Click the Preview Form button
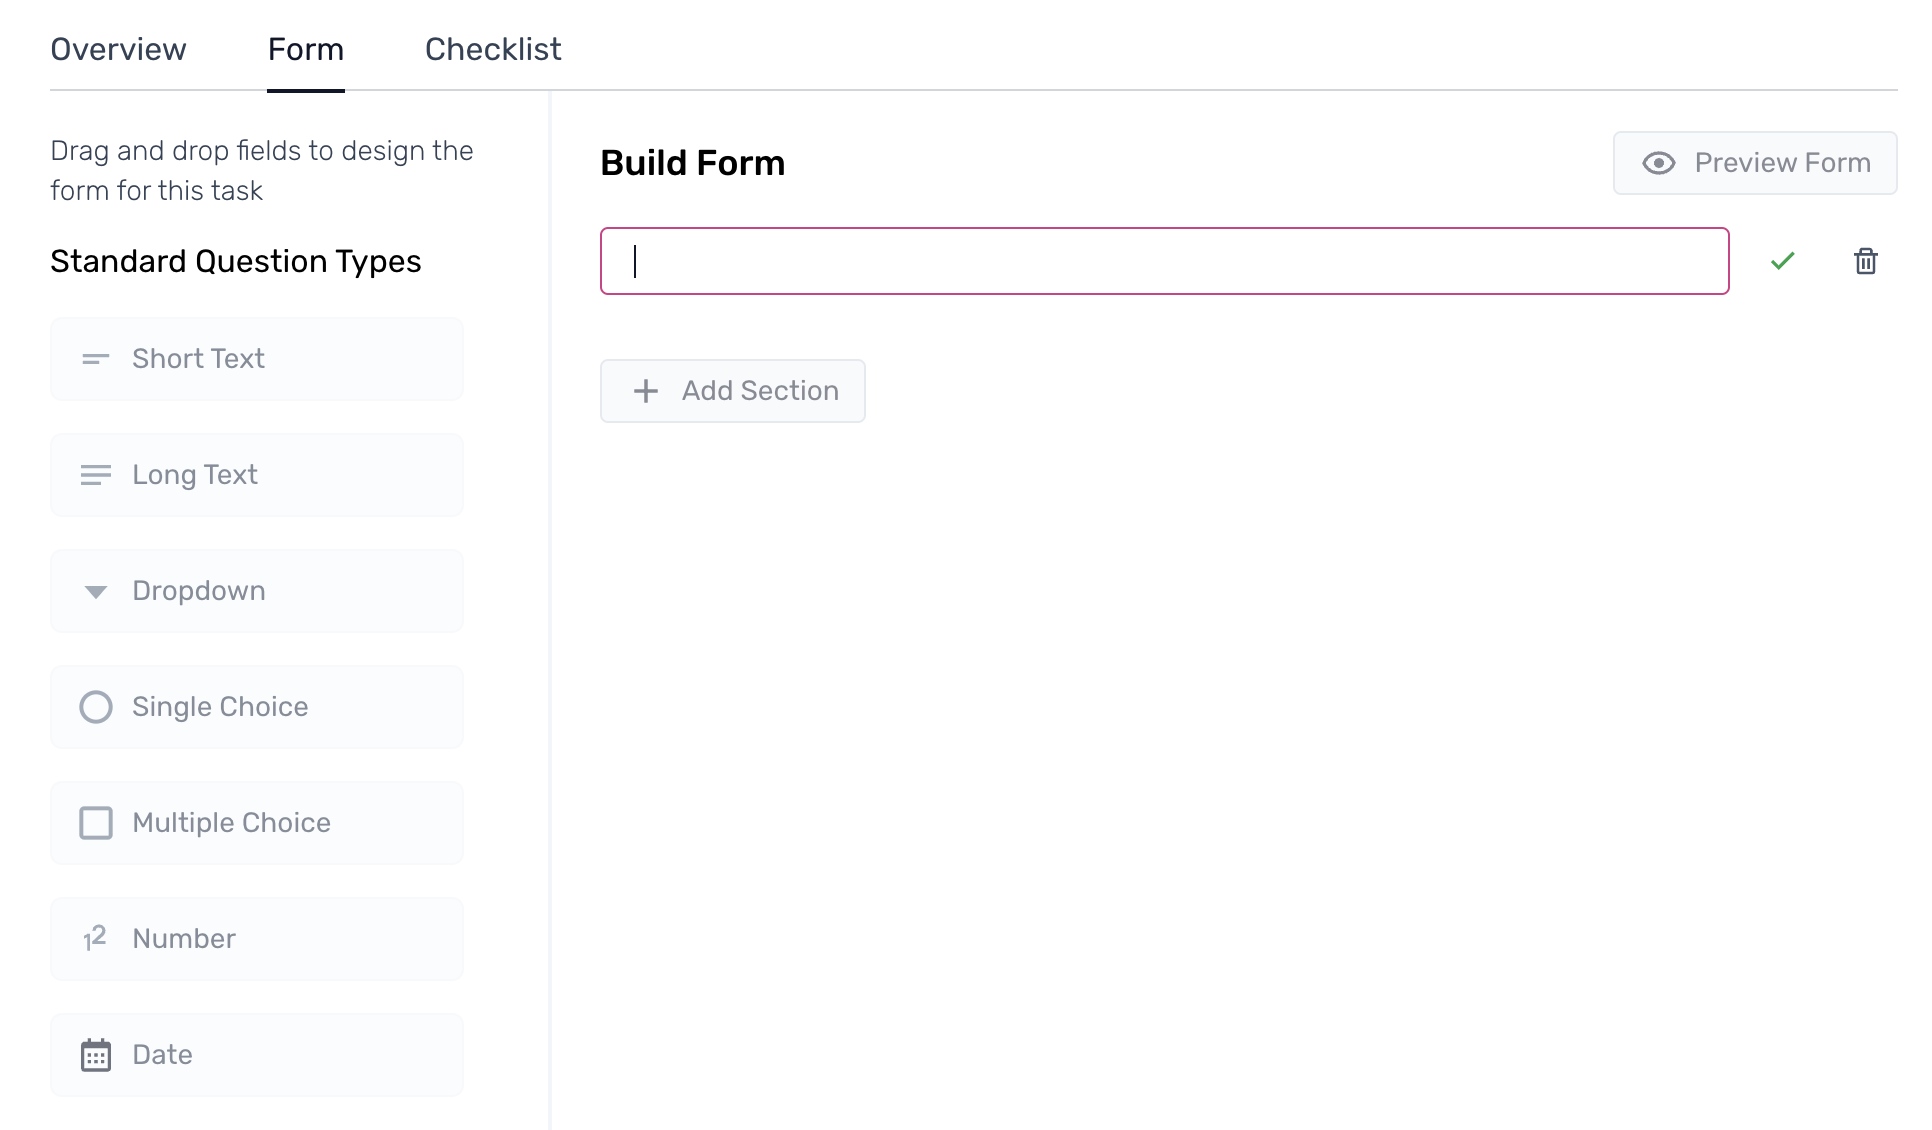 1755,163
